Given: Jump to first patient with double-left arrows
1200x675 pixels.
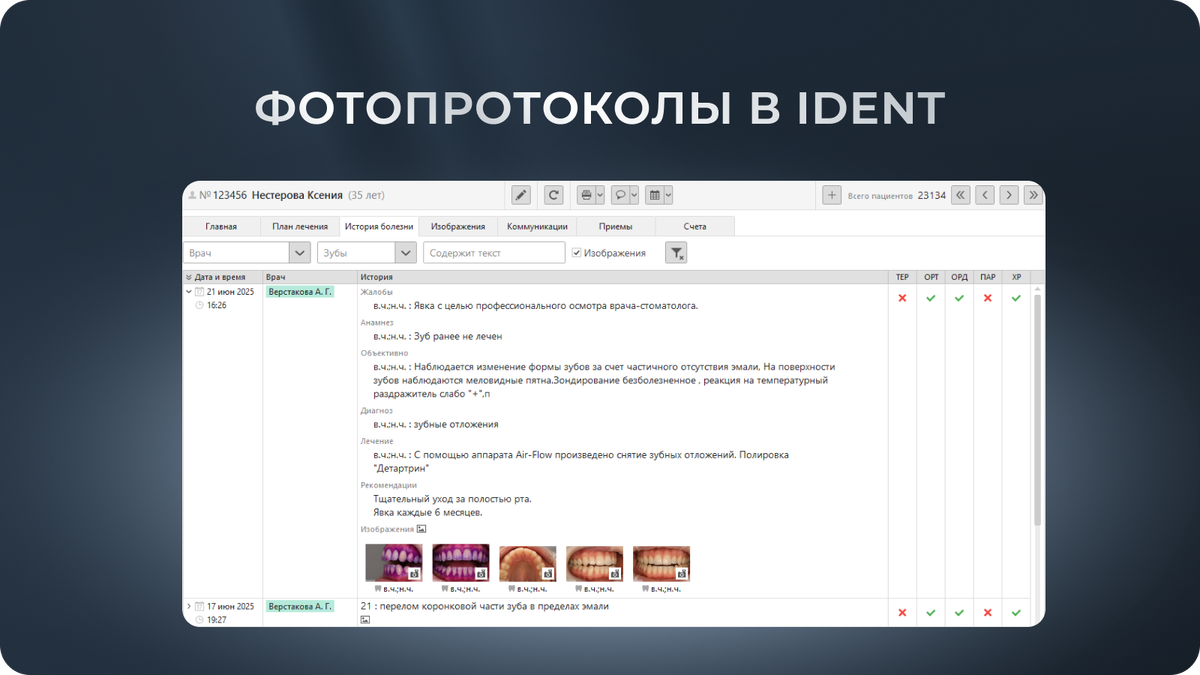Looking at the screenshot, I should (x=960, y=195).
